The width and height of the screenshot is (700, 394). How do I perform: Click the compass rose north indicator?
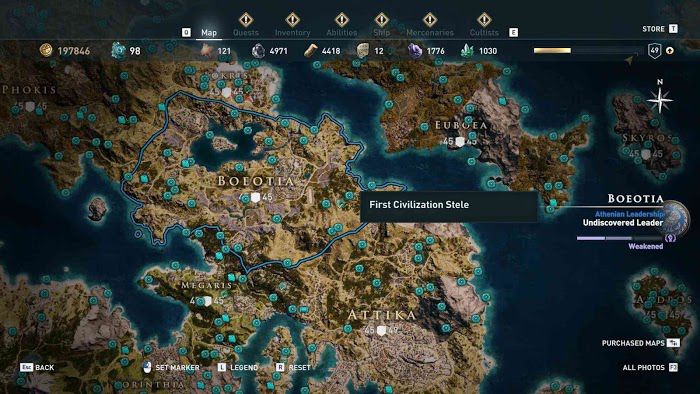point(660,97)
